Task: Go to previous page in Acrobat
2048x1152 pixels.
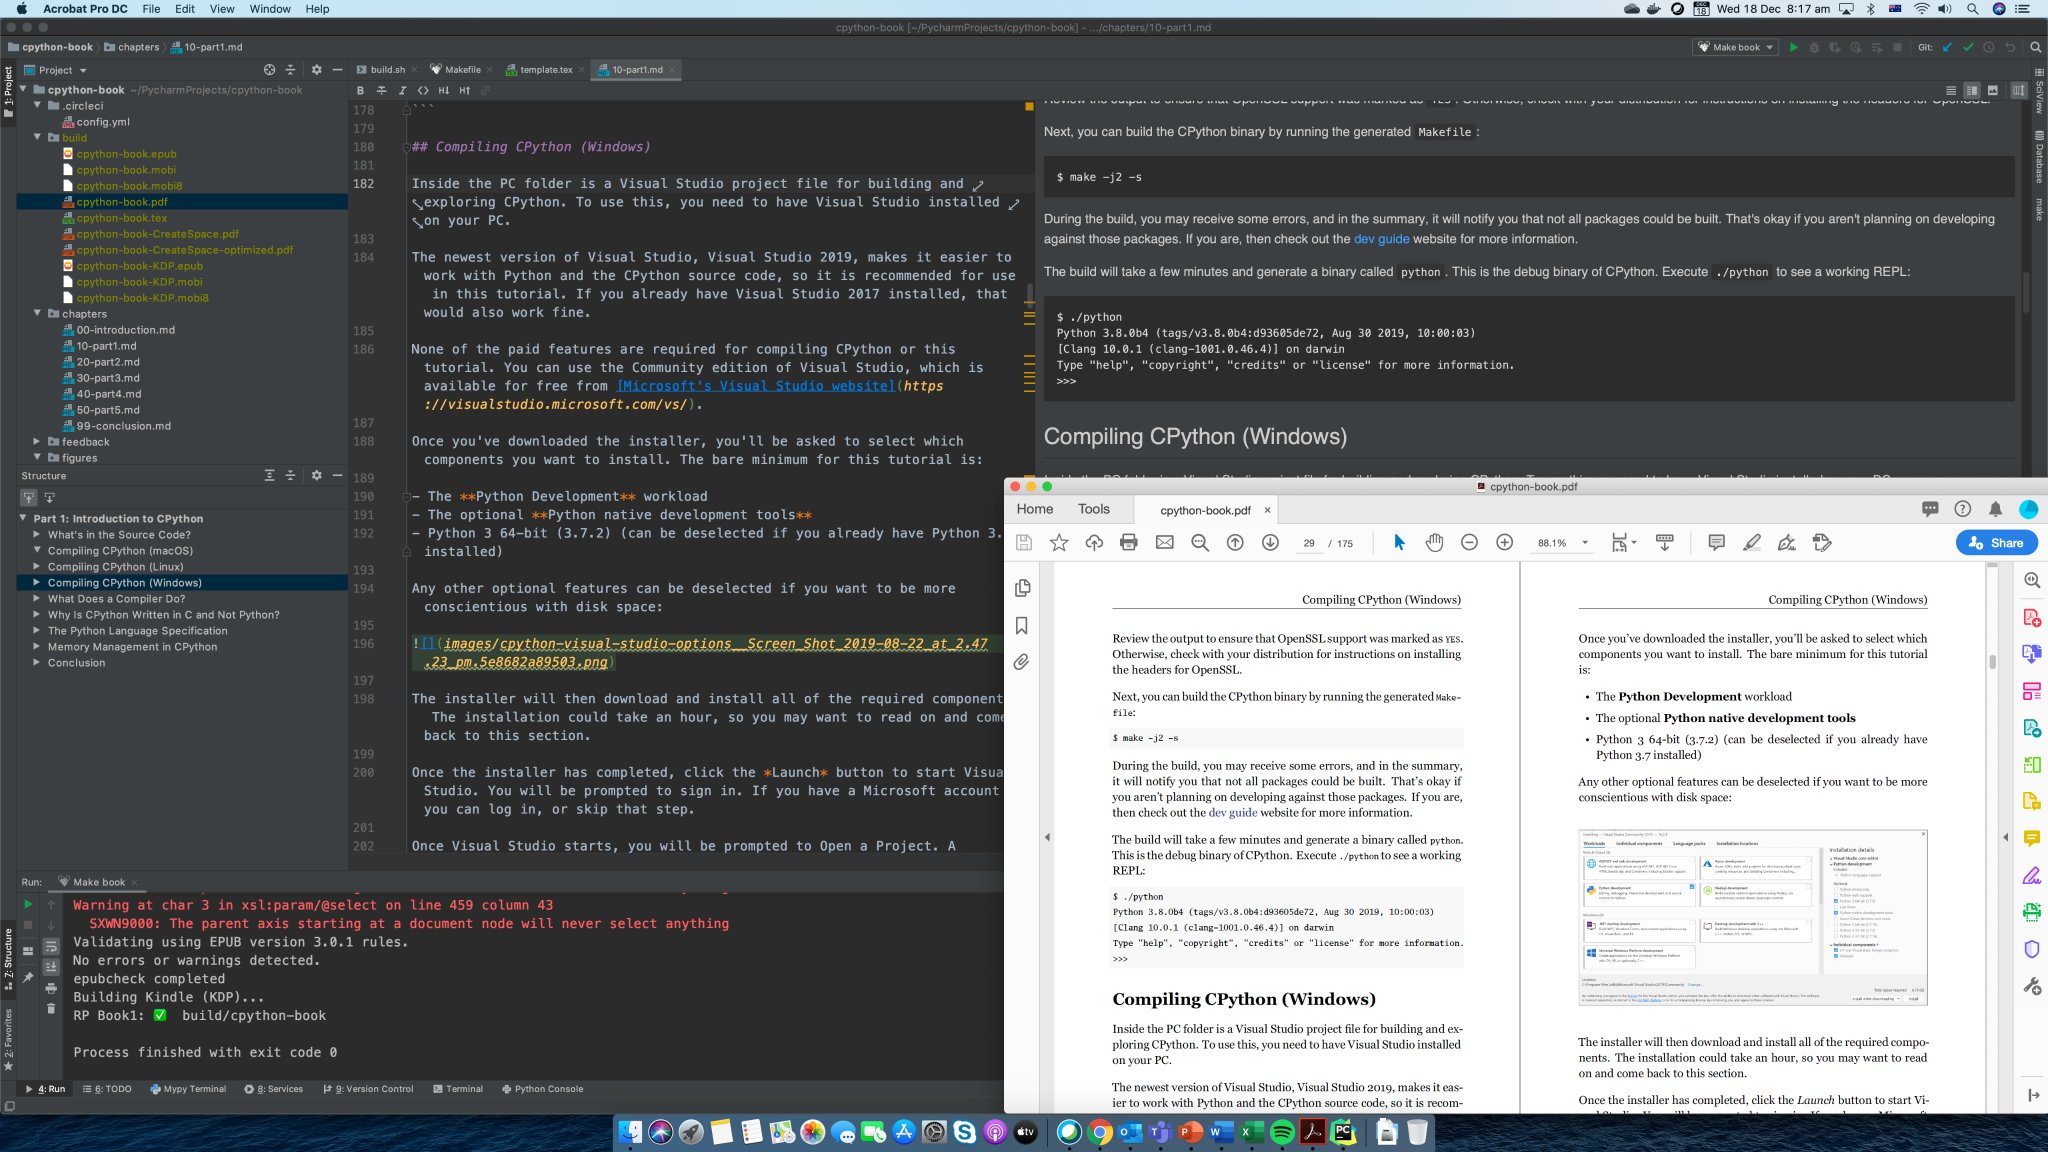Action: [x=1235, y=543]
